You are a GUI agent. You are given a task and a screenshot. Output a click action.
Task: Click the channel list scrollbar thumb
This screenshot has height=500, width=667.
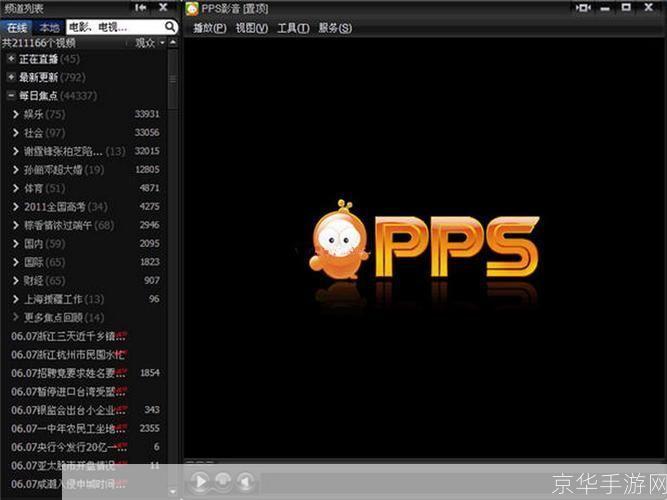tap(173, 80)
